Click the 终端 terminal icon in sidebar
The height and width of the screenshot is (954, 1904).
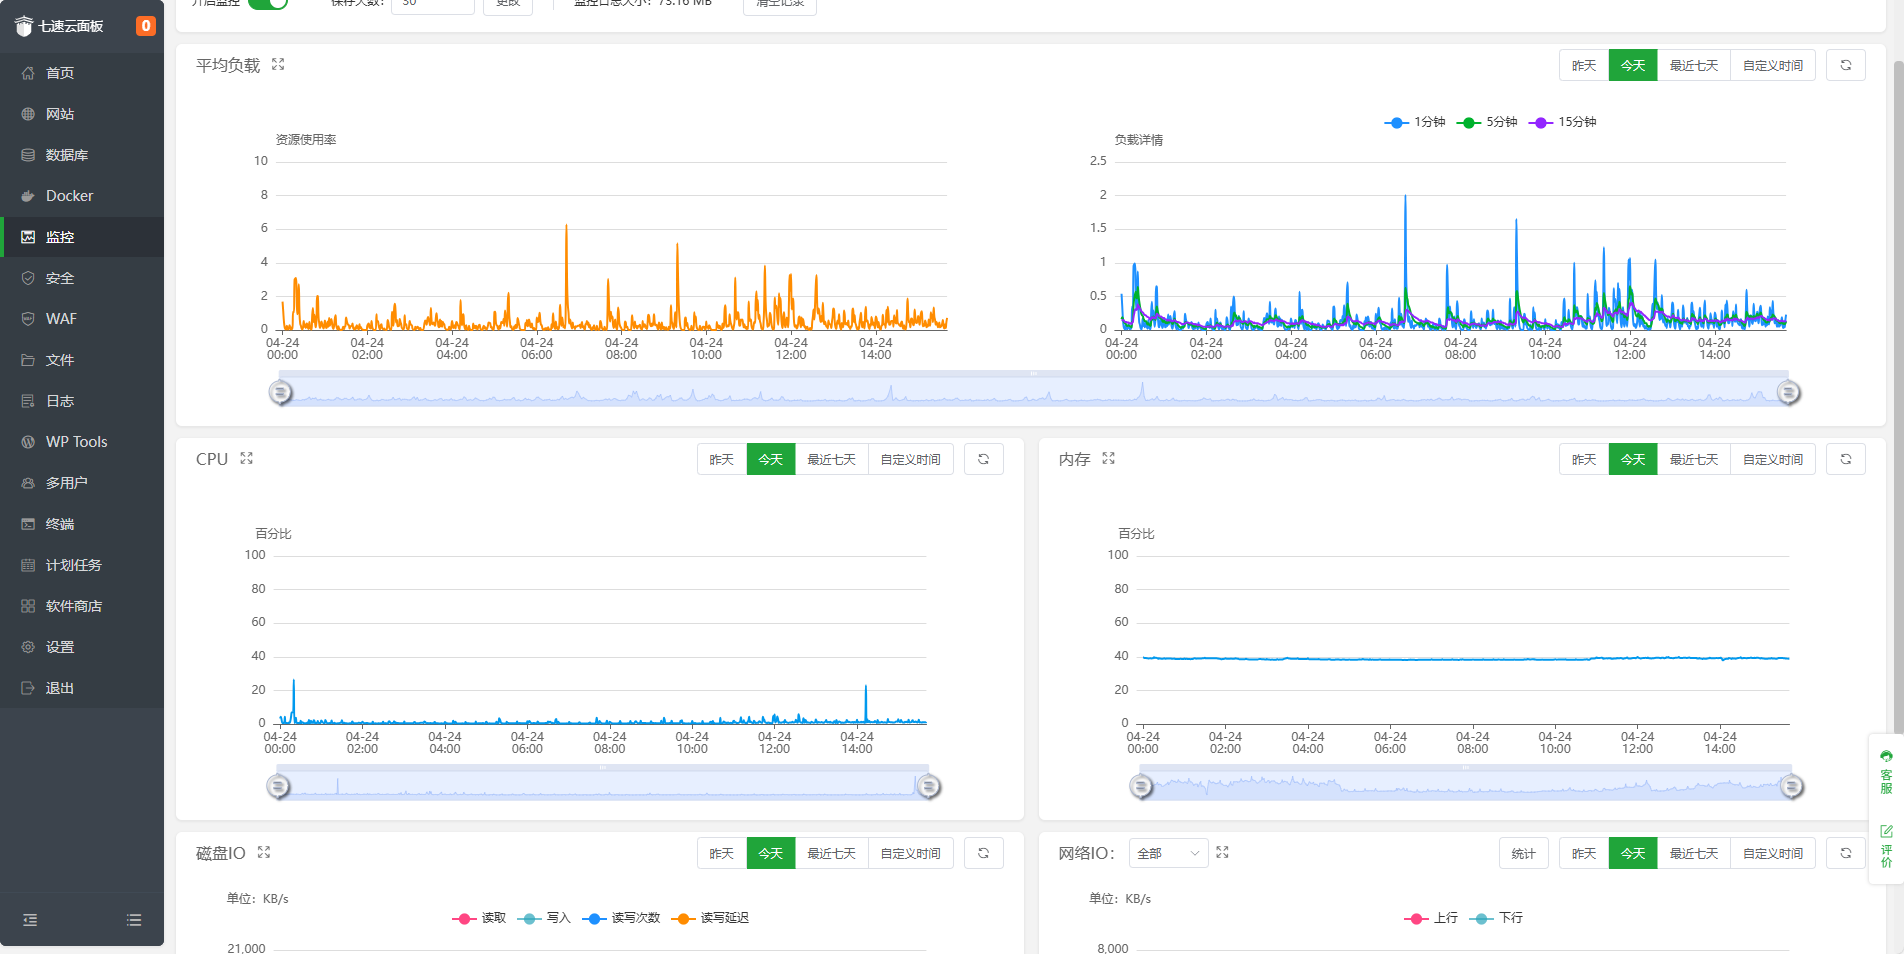pyautogui.click(x=28, y=524)
